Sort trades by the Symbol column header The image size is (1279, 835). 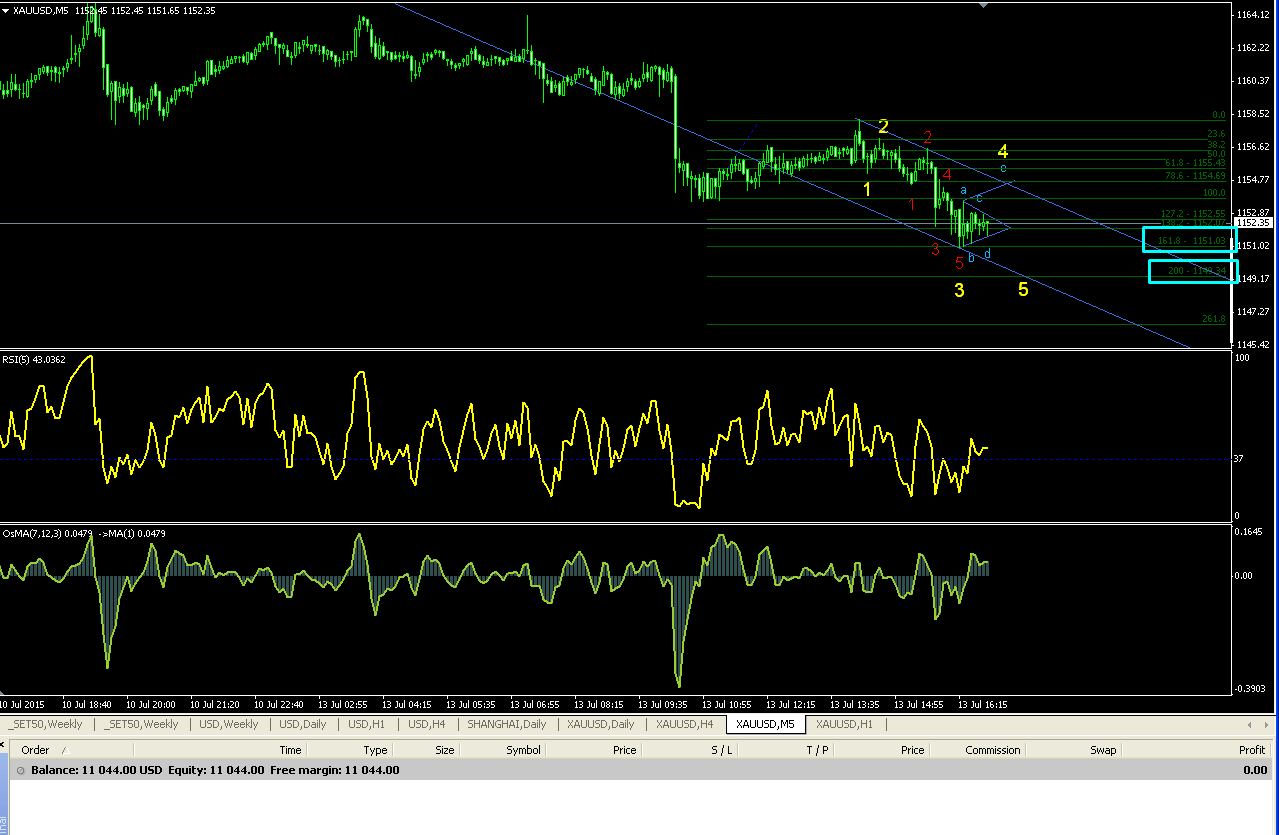click(x=523, y=750)
